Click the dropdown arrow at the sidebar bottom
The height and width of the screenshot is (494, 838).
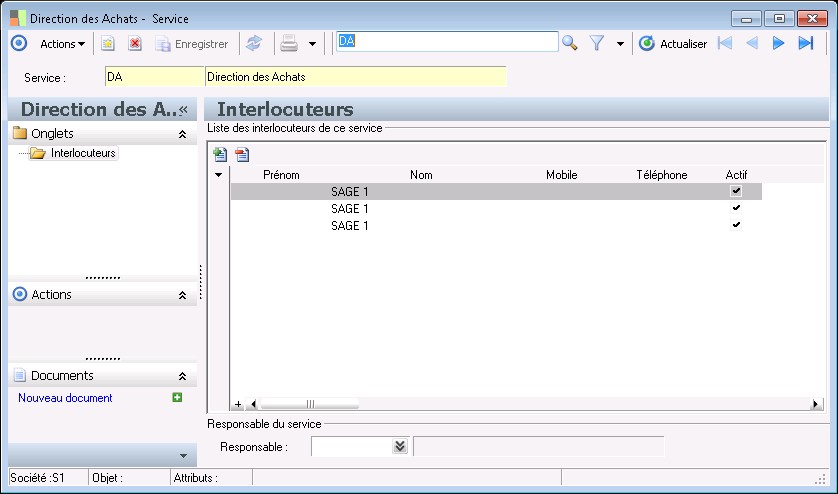coord(183,456)
